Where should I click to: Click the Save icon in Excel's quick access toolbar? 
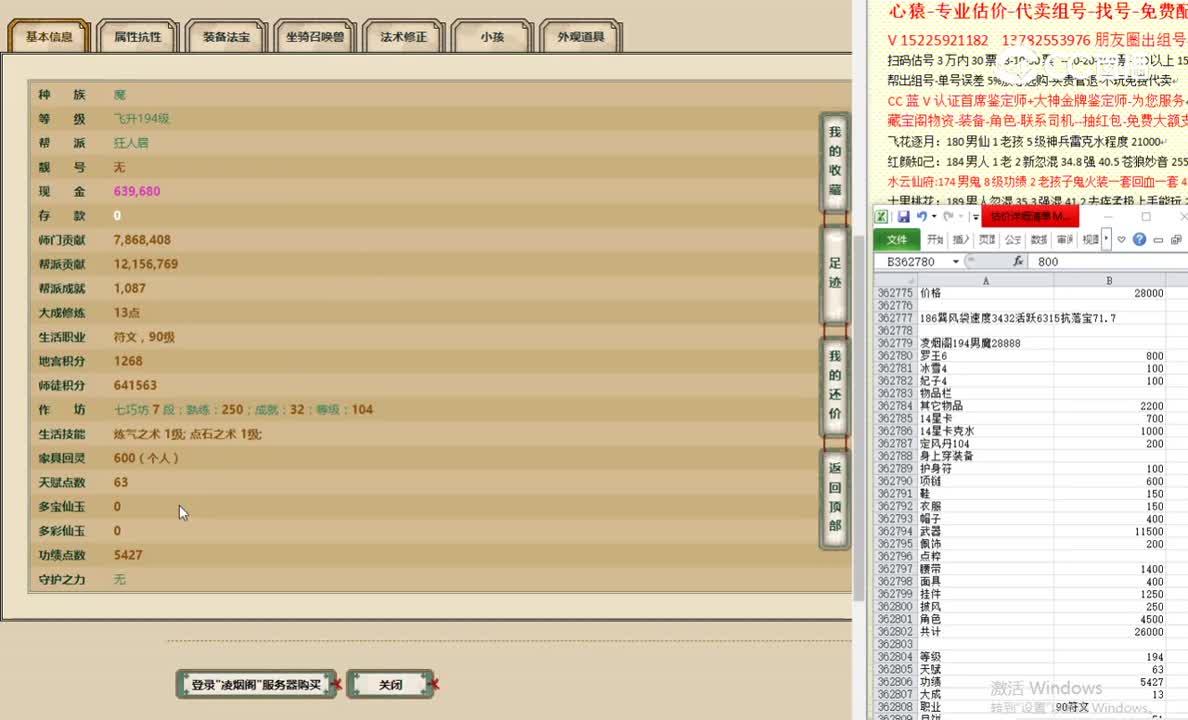pos(904,216)
